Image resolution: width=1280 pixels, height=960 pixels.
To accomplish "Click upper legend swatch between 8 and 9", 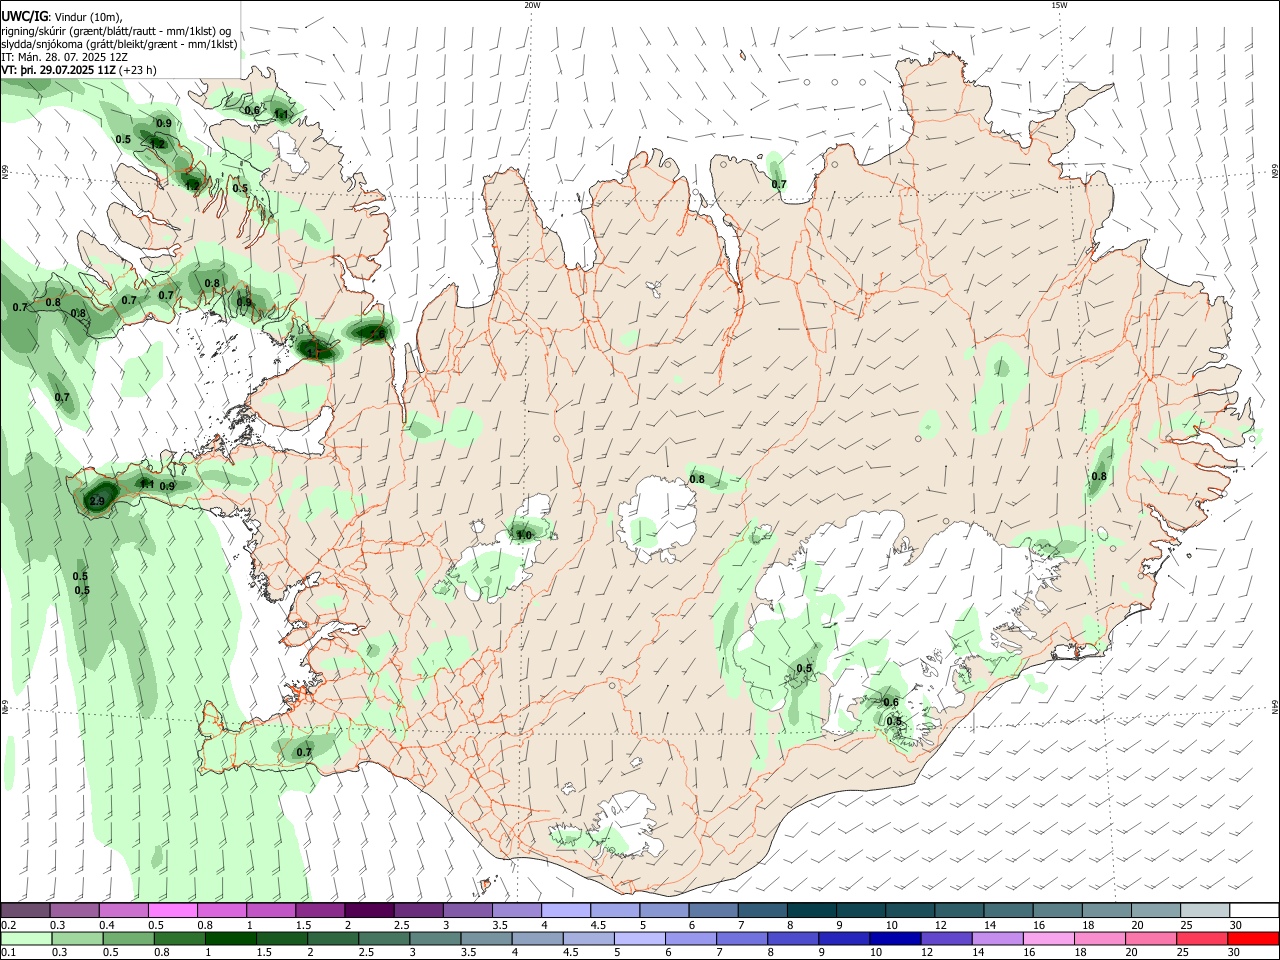I will click(x=811, y=910).
